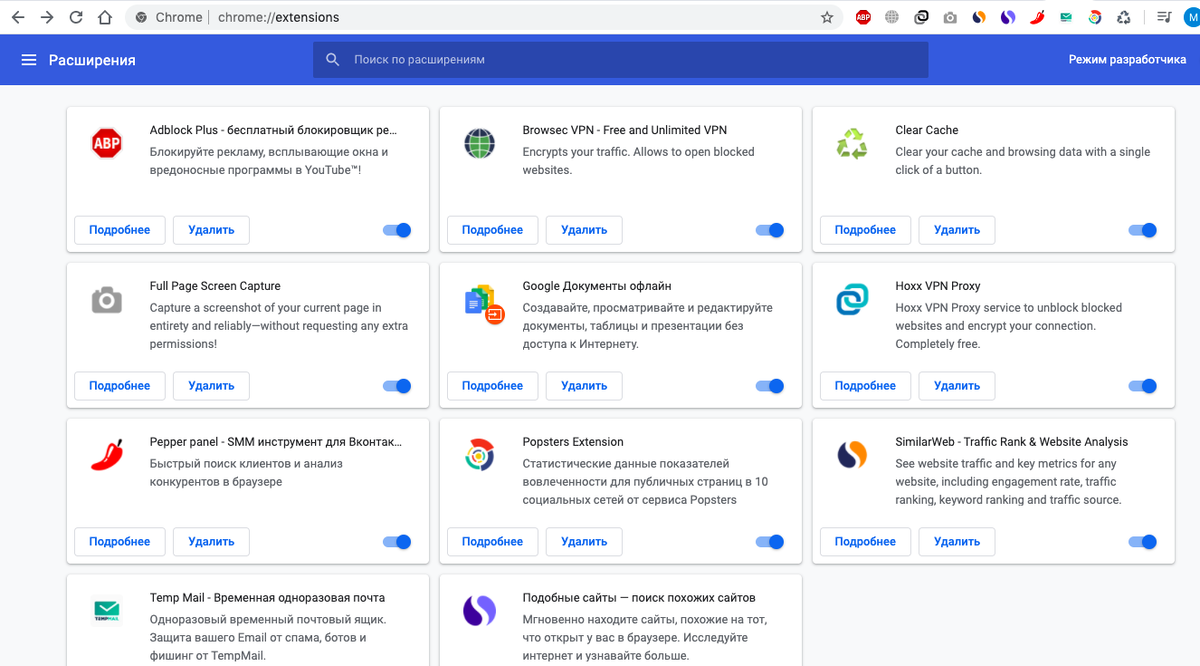Open Подробнее for Pepper panel

[x=120, y=542]
